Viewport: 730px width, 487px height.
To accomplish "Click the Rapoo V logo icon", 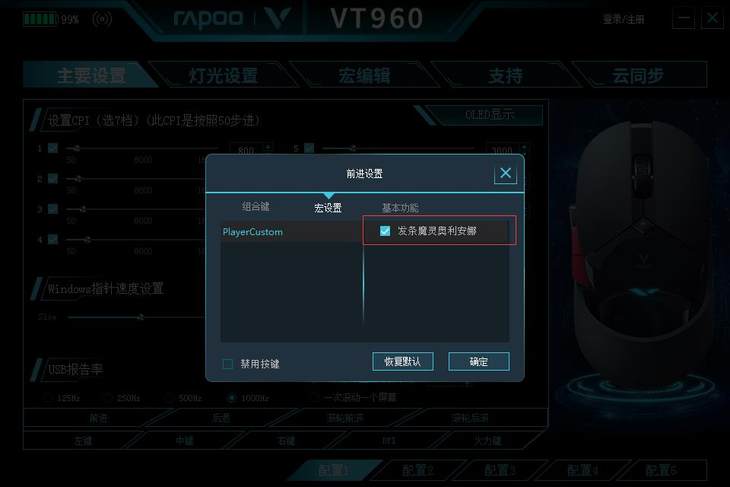I will pos(277,18).
